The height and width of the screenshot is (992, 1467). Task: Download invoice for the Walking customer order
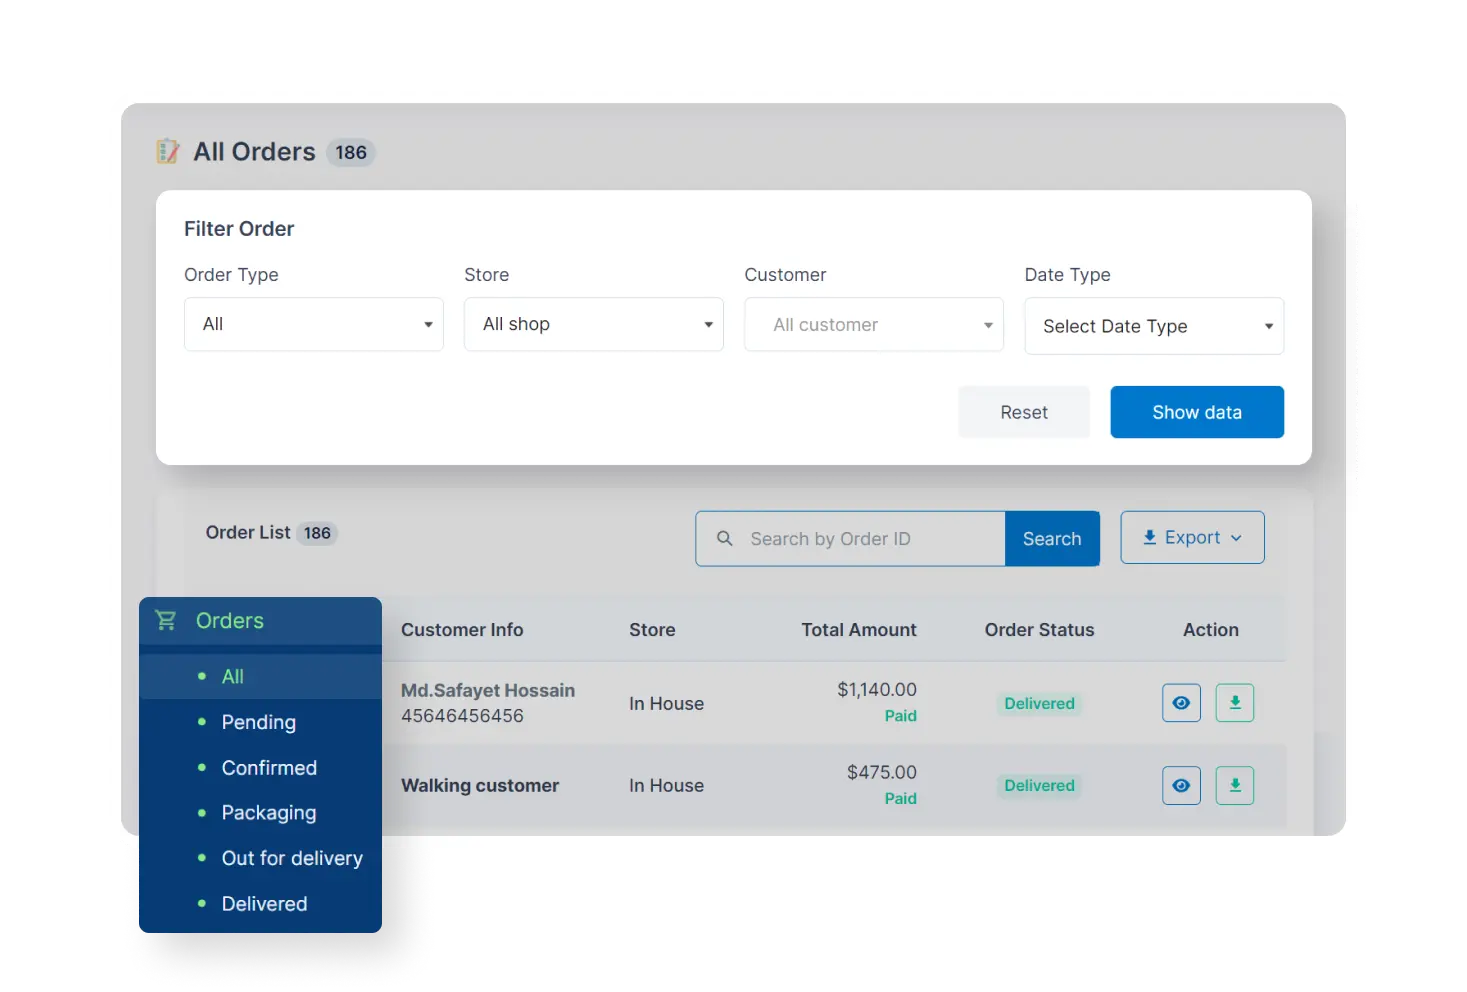coord(1234,785)
